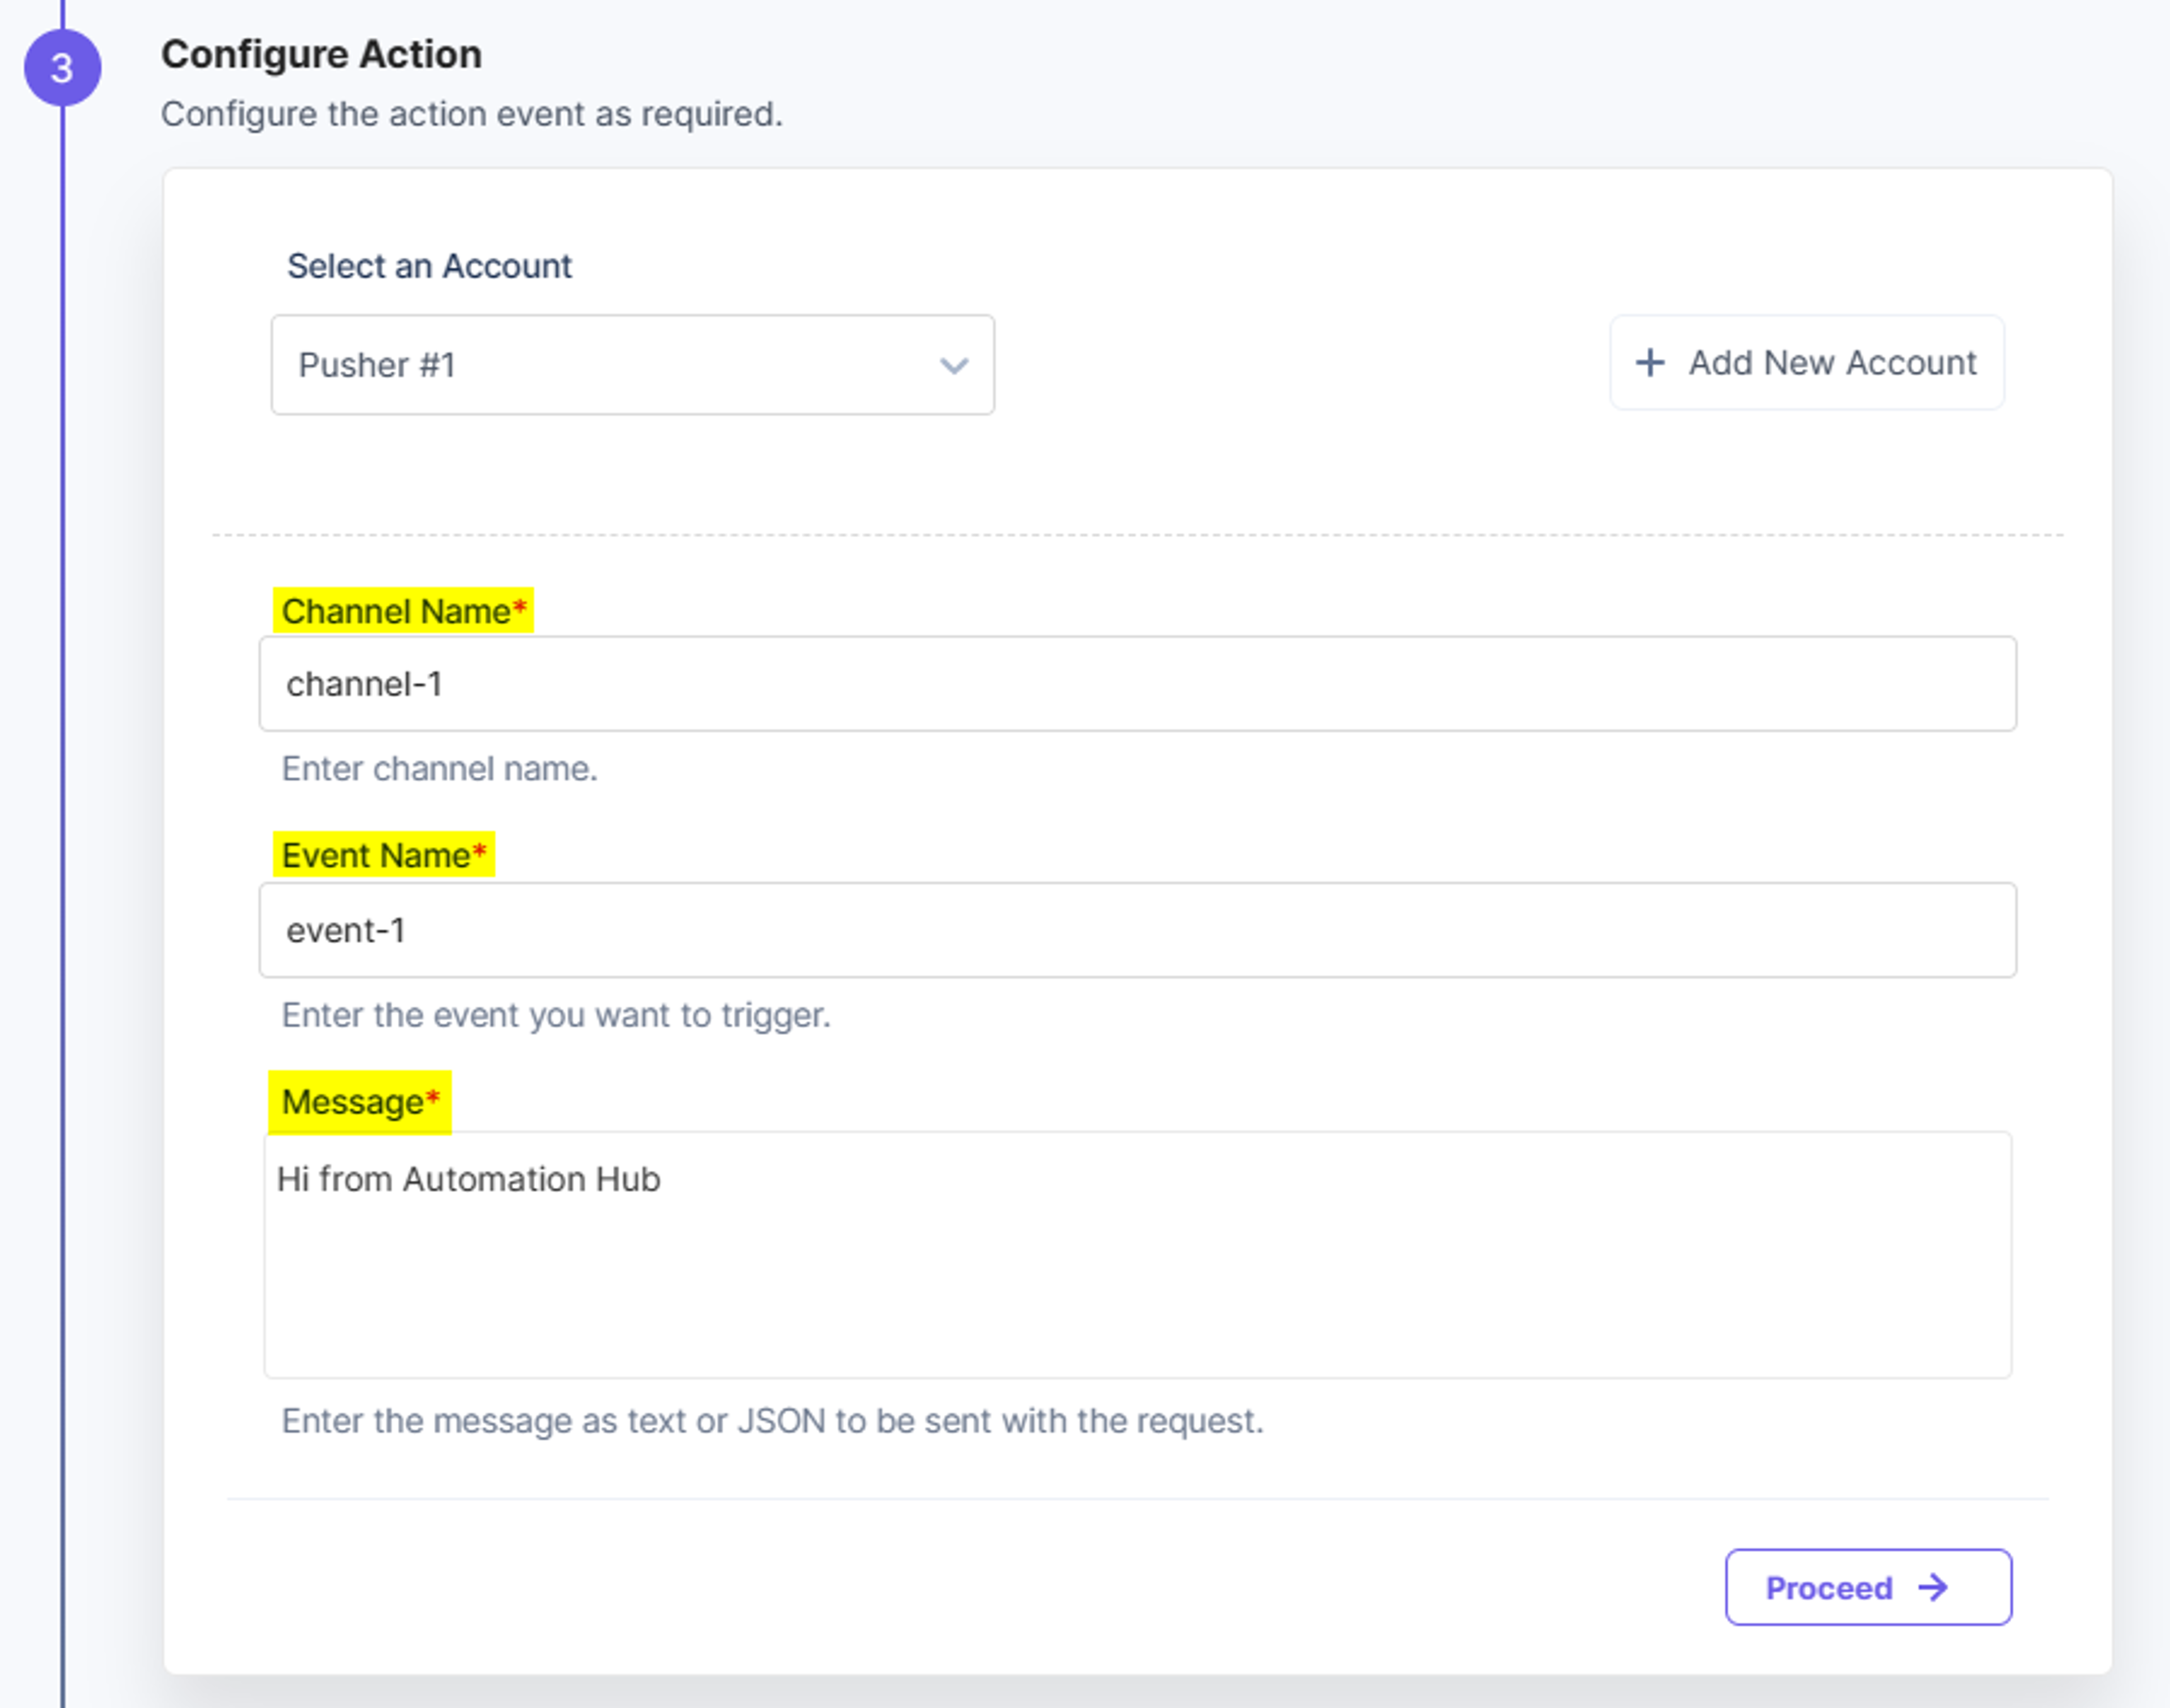Click the Event Name input field

pos(1137,930)
